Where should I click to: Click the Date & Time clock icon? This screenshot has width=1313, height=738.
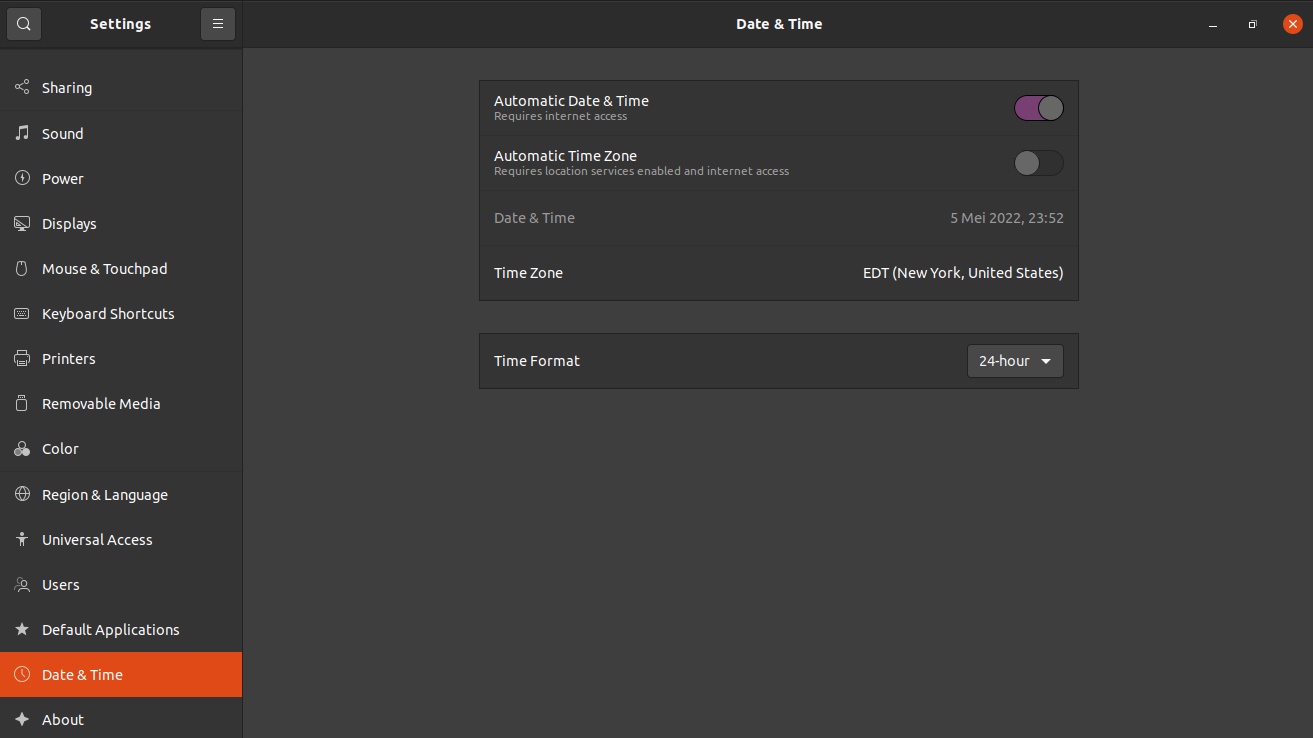[21, 674]
